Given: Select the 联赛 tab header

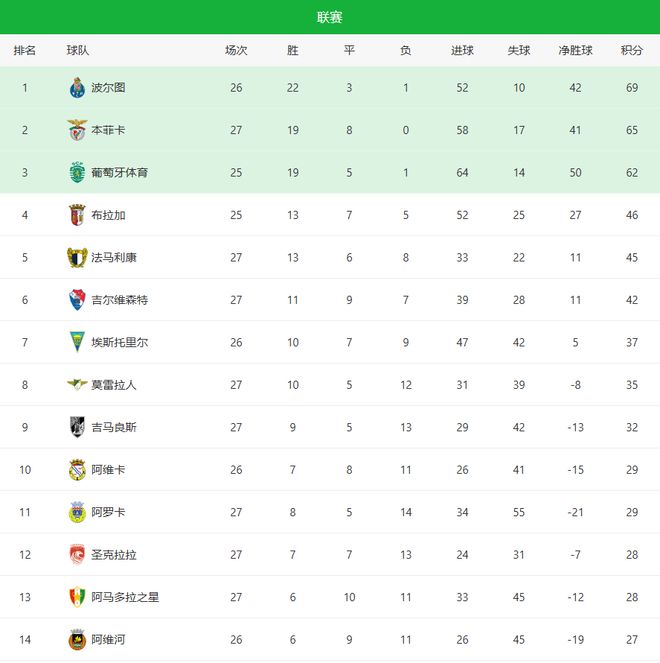Looking at the screenshot, I should (330, 17).
